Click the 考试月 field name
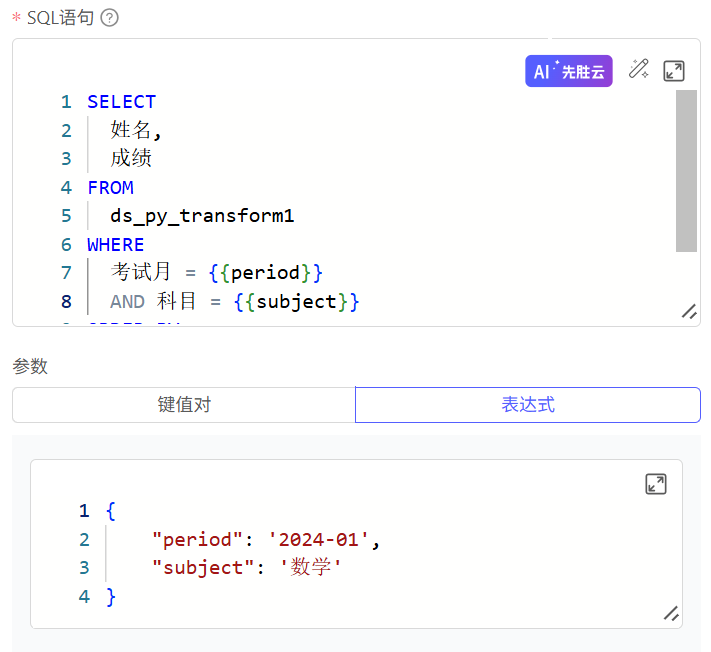Image resolution: width=711 pixels, height=652 pixels. [140, 272]
